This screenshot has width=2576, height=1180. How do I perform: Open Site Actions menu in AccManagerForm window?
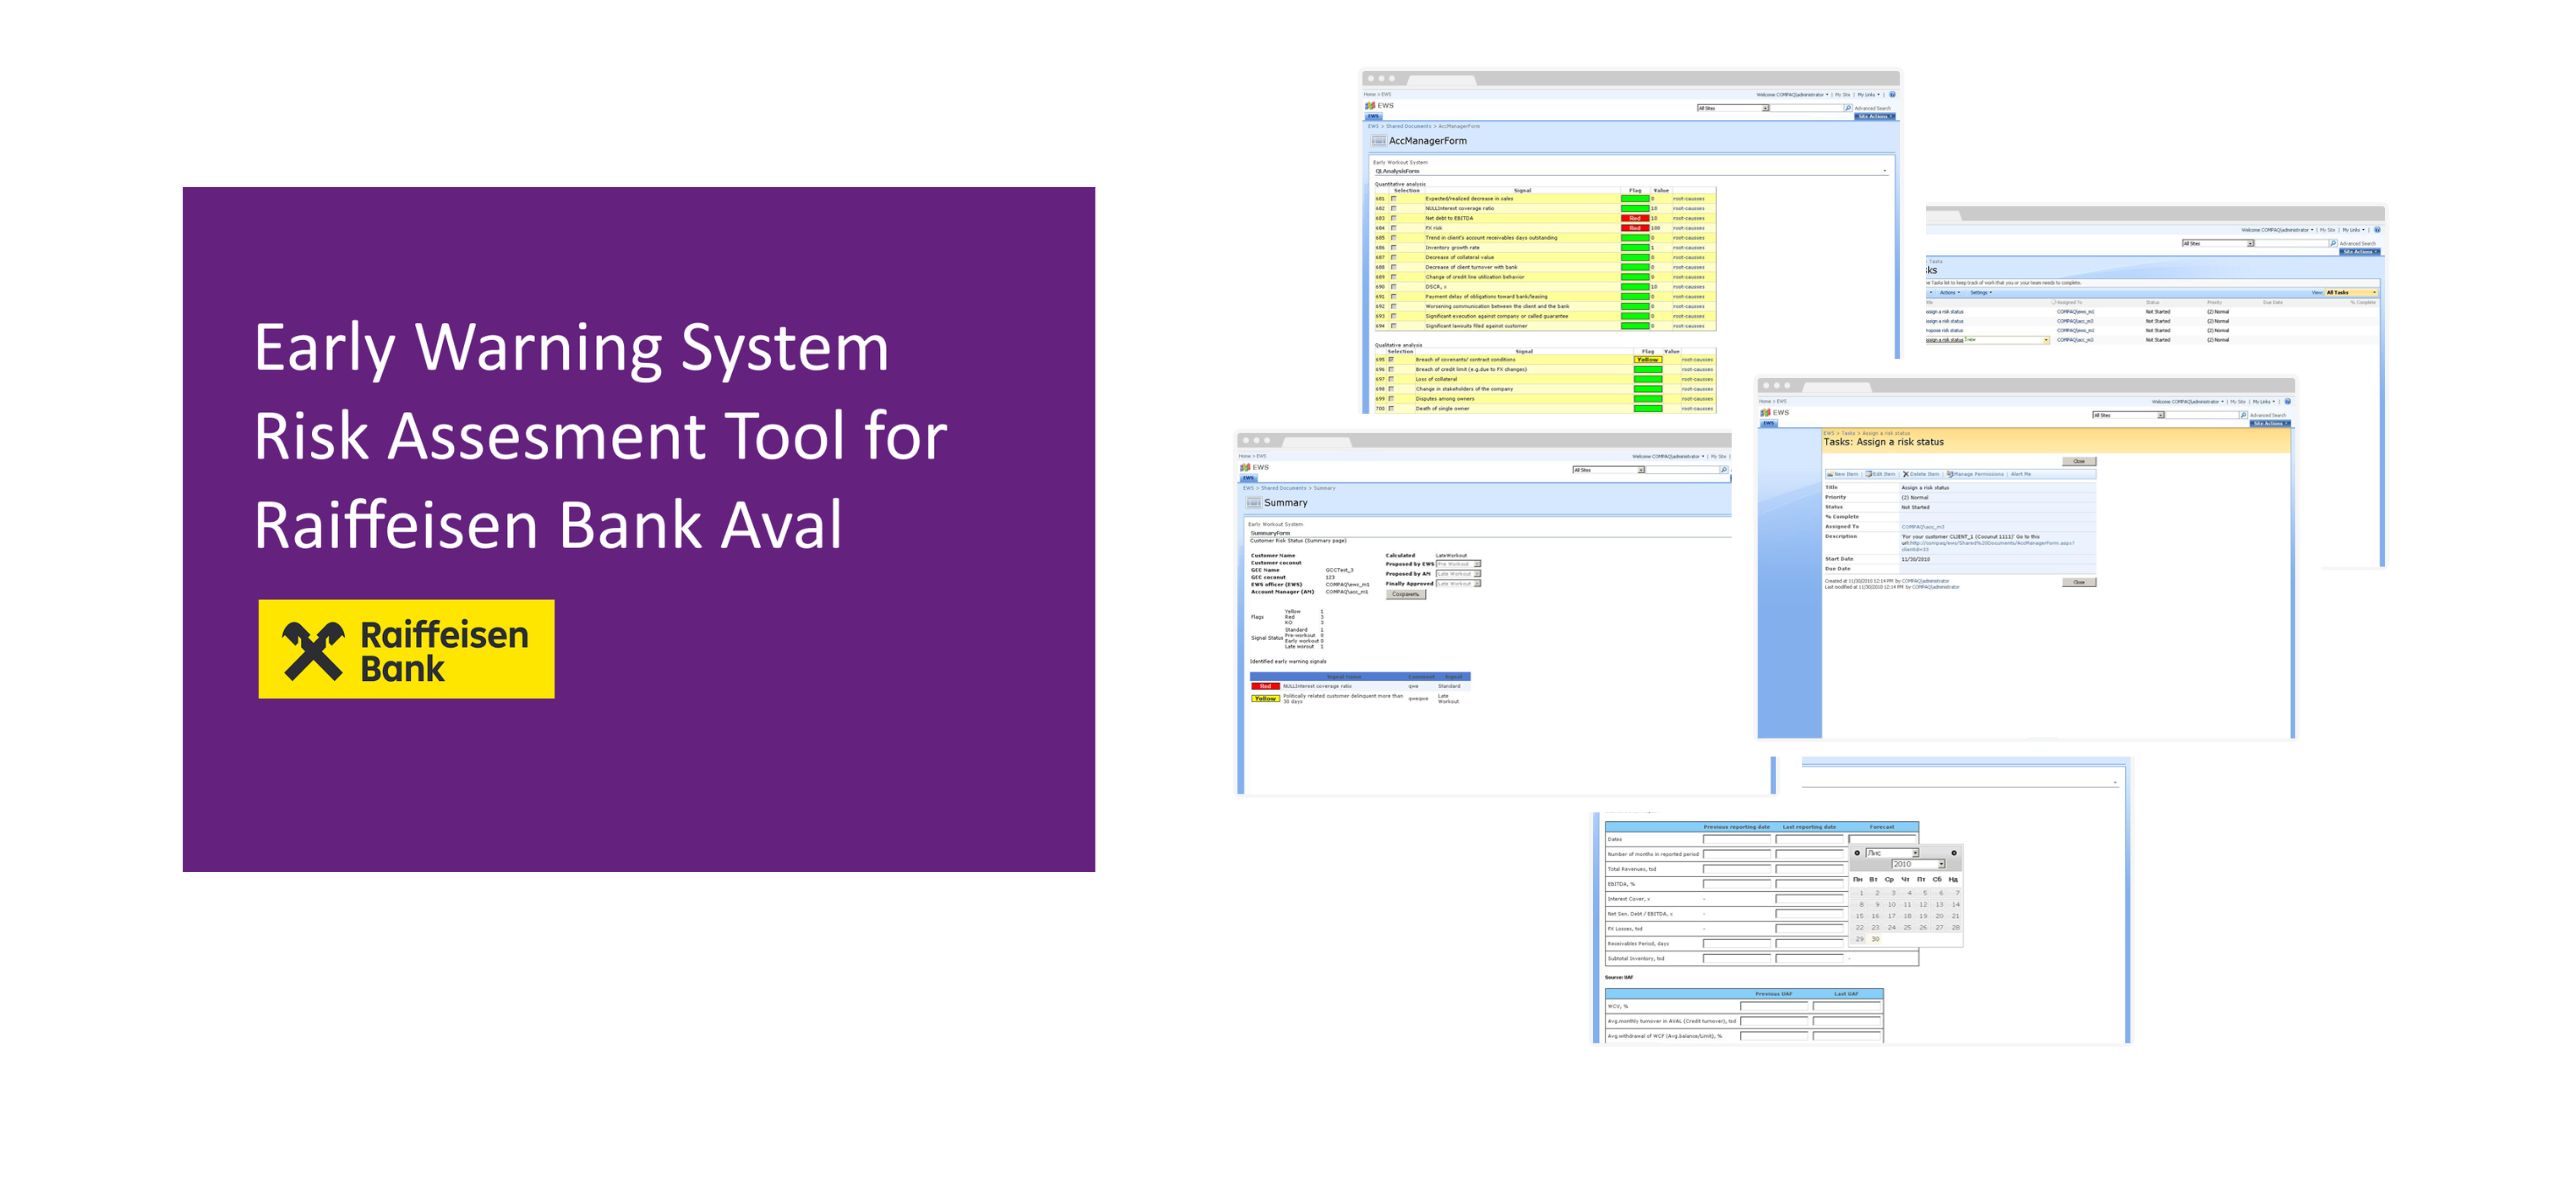[1875, 116]
